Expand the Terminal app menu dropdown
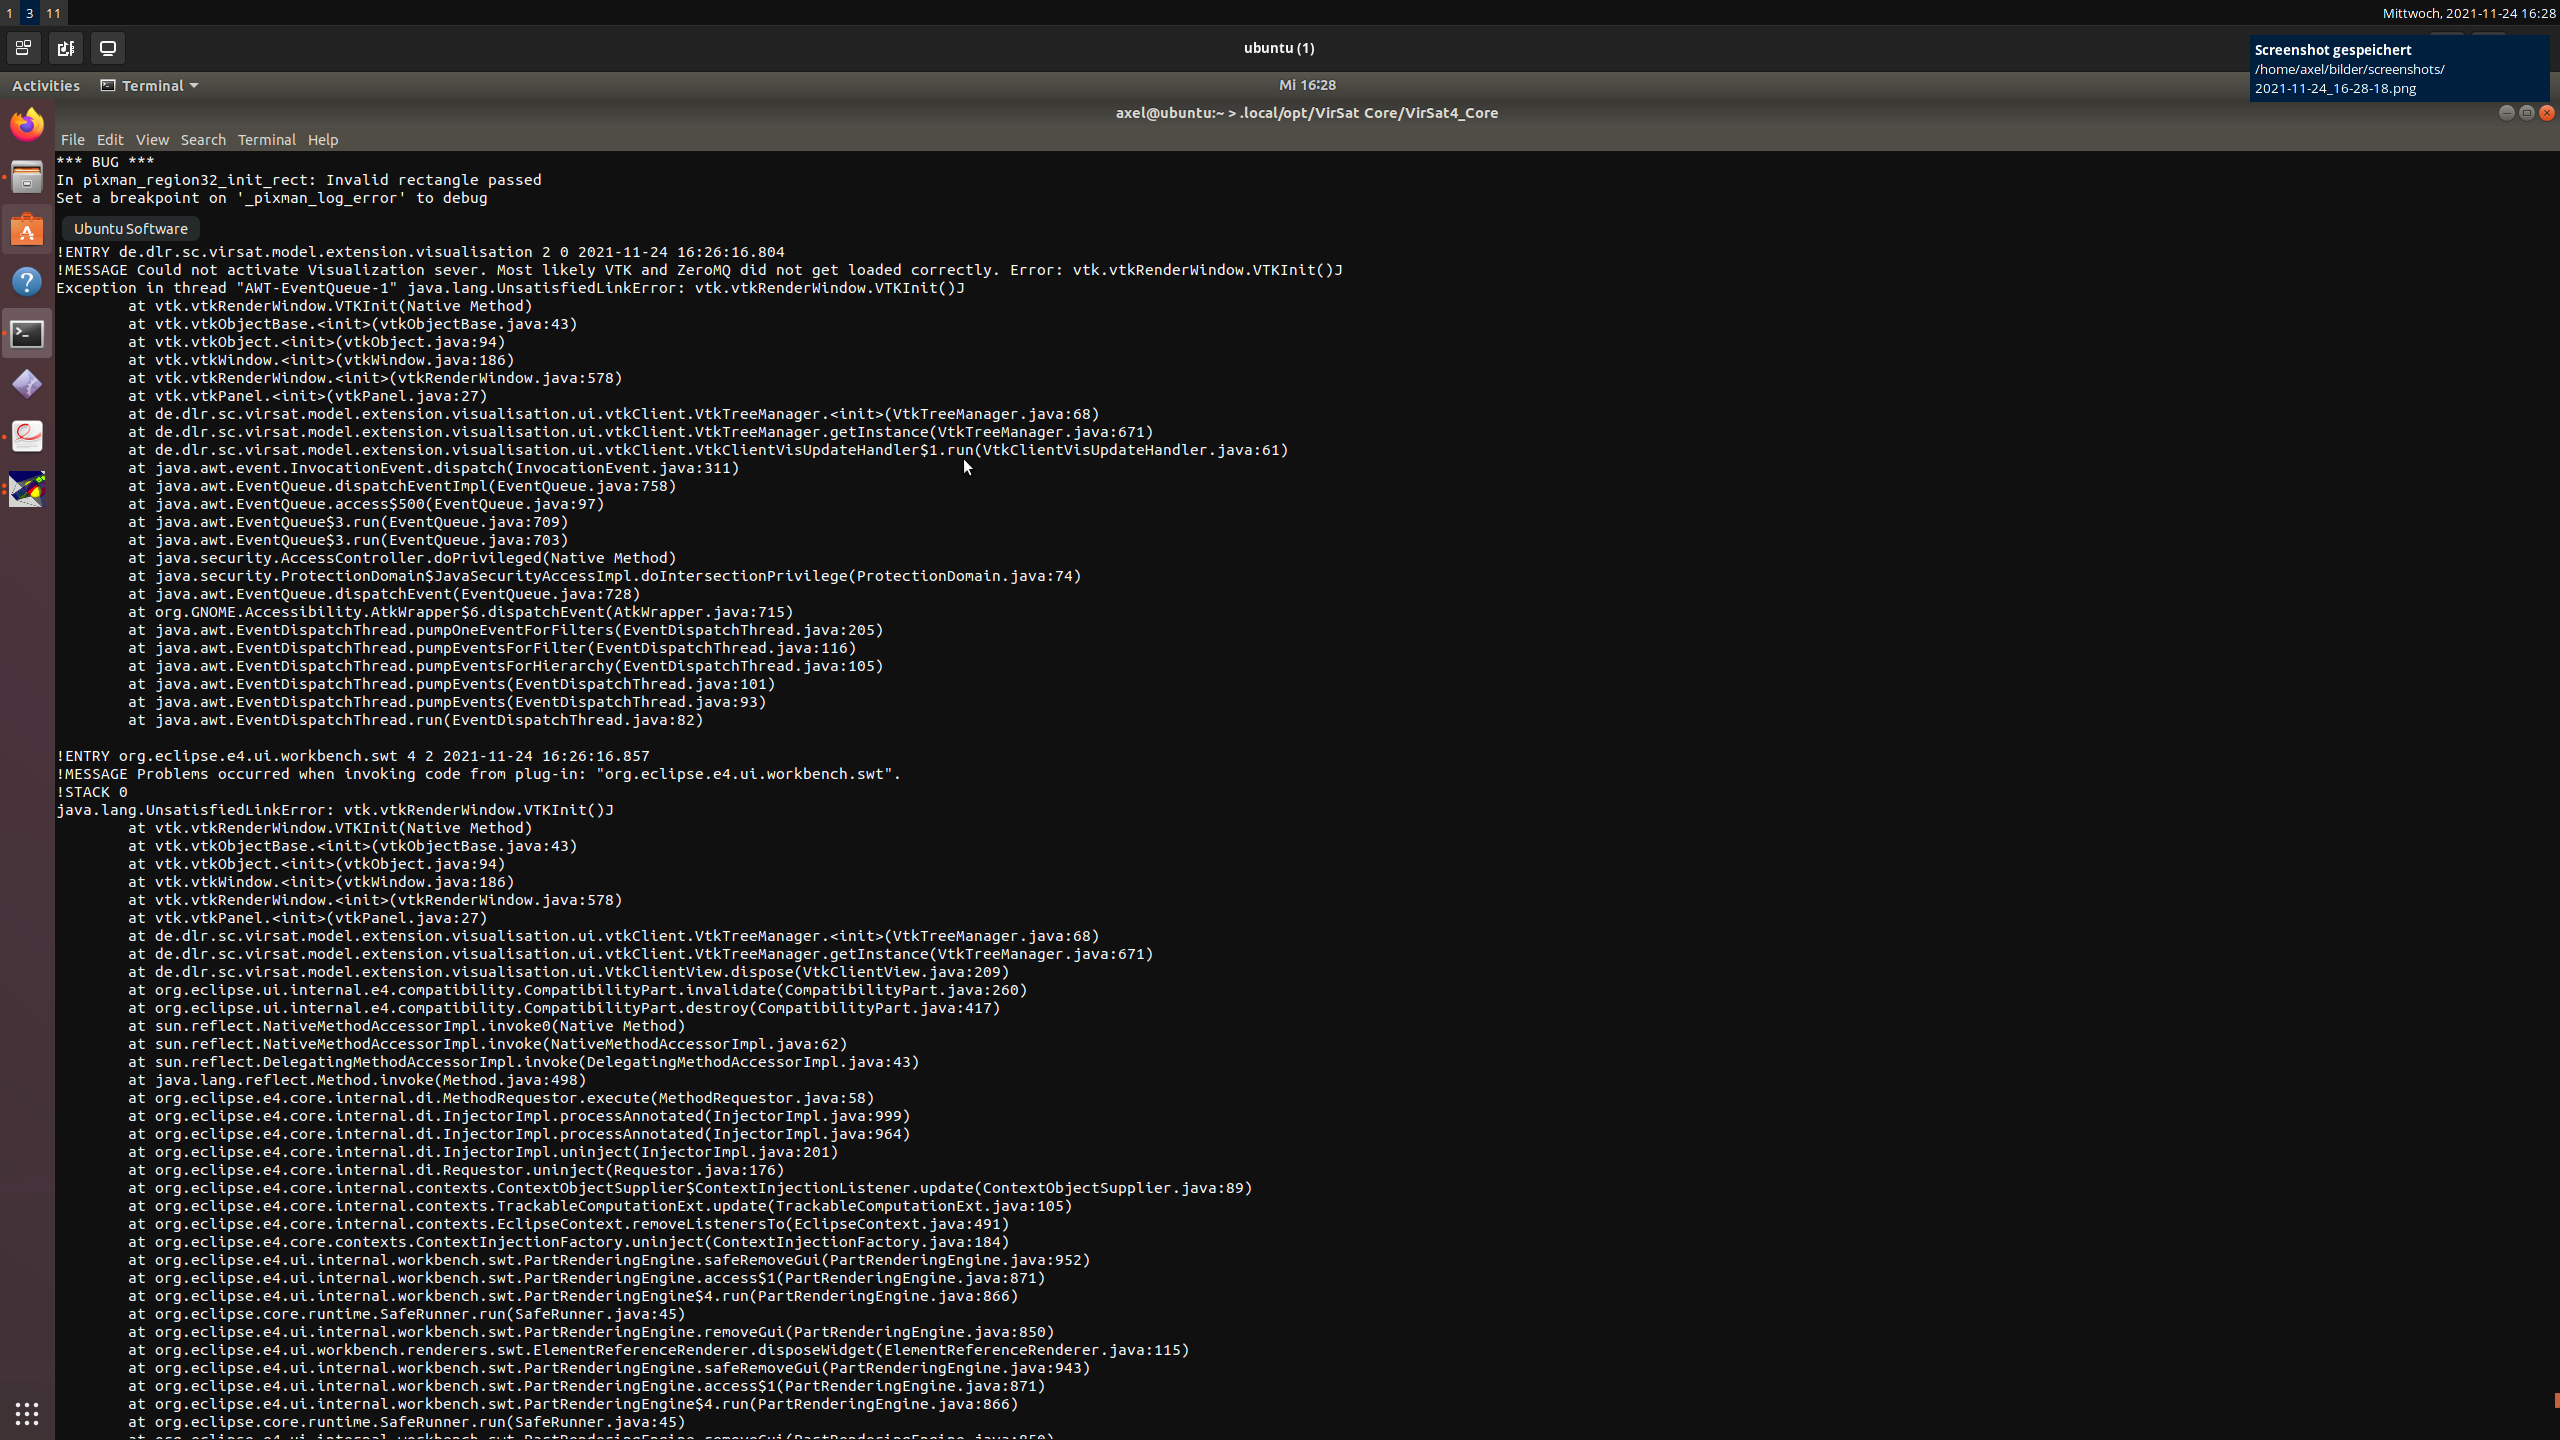 point(150,86)
